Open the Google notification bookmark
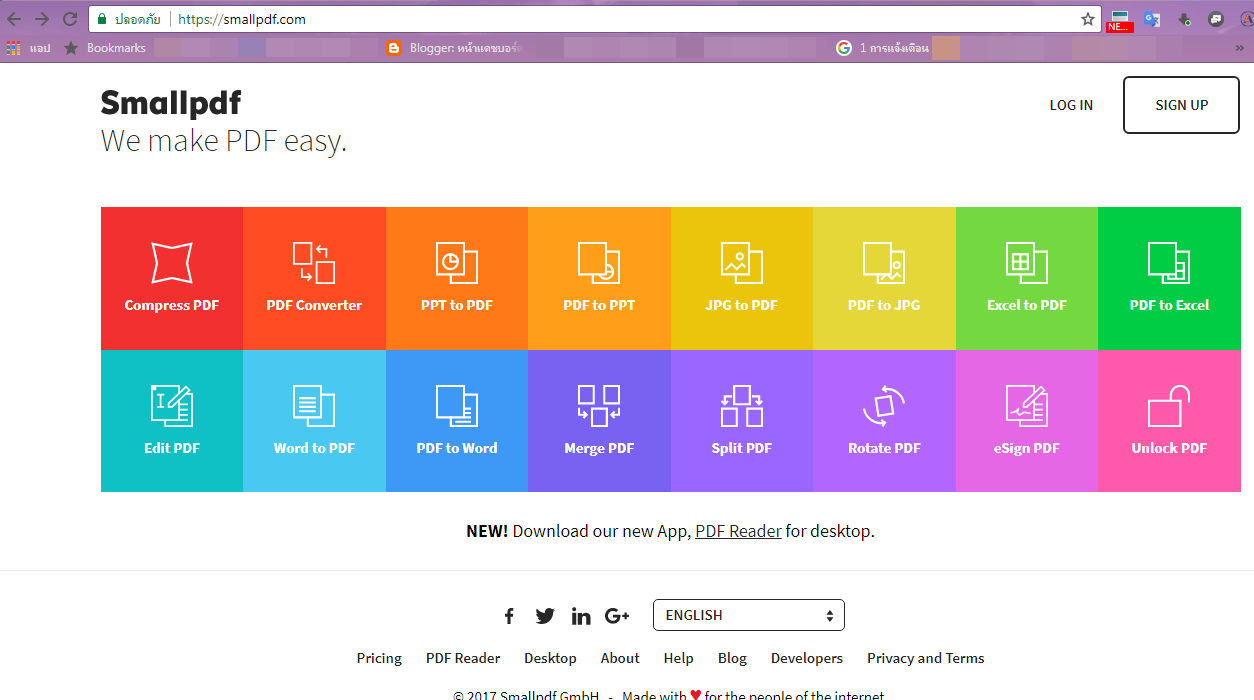The height and width of the screenshot is (700, 1254). coord(883,47)
